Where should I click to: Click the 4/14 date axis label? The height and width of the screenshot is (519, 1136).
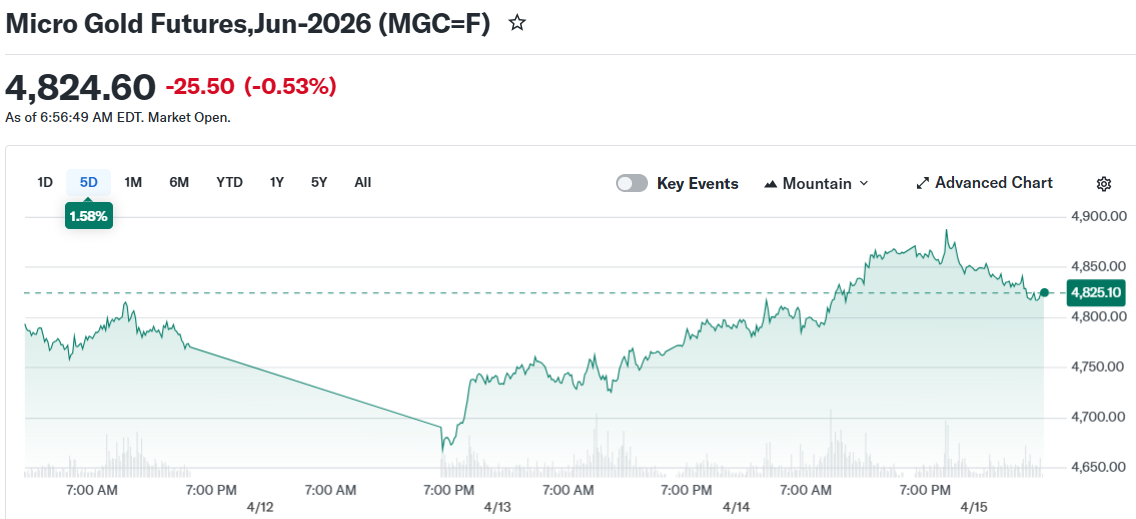(x=736, y=507)
